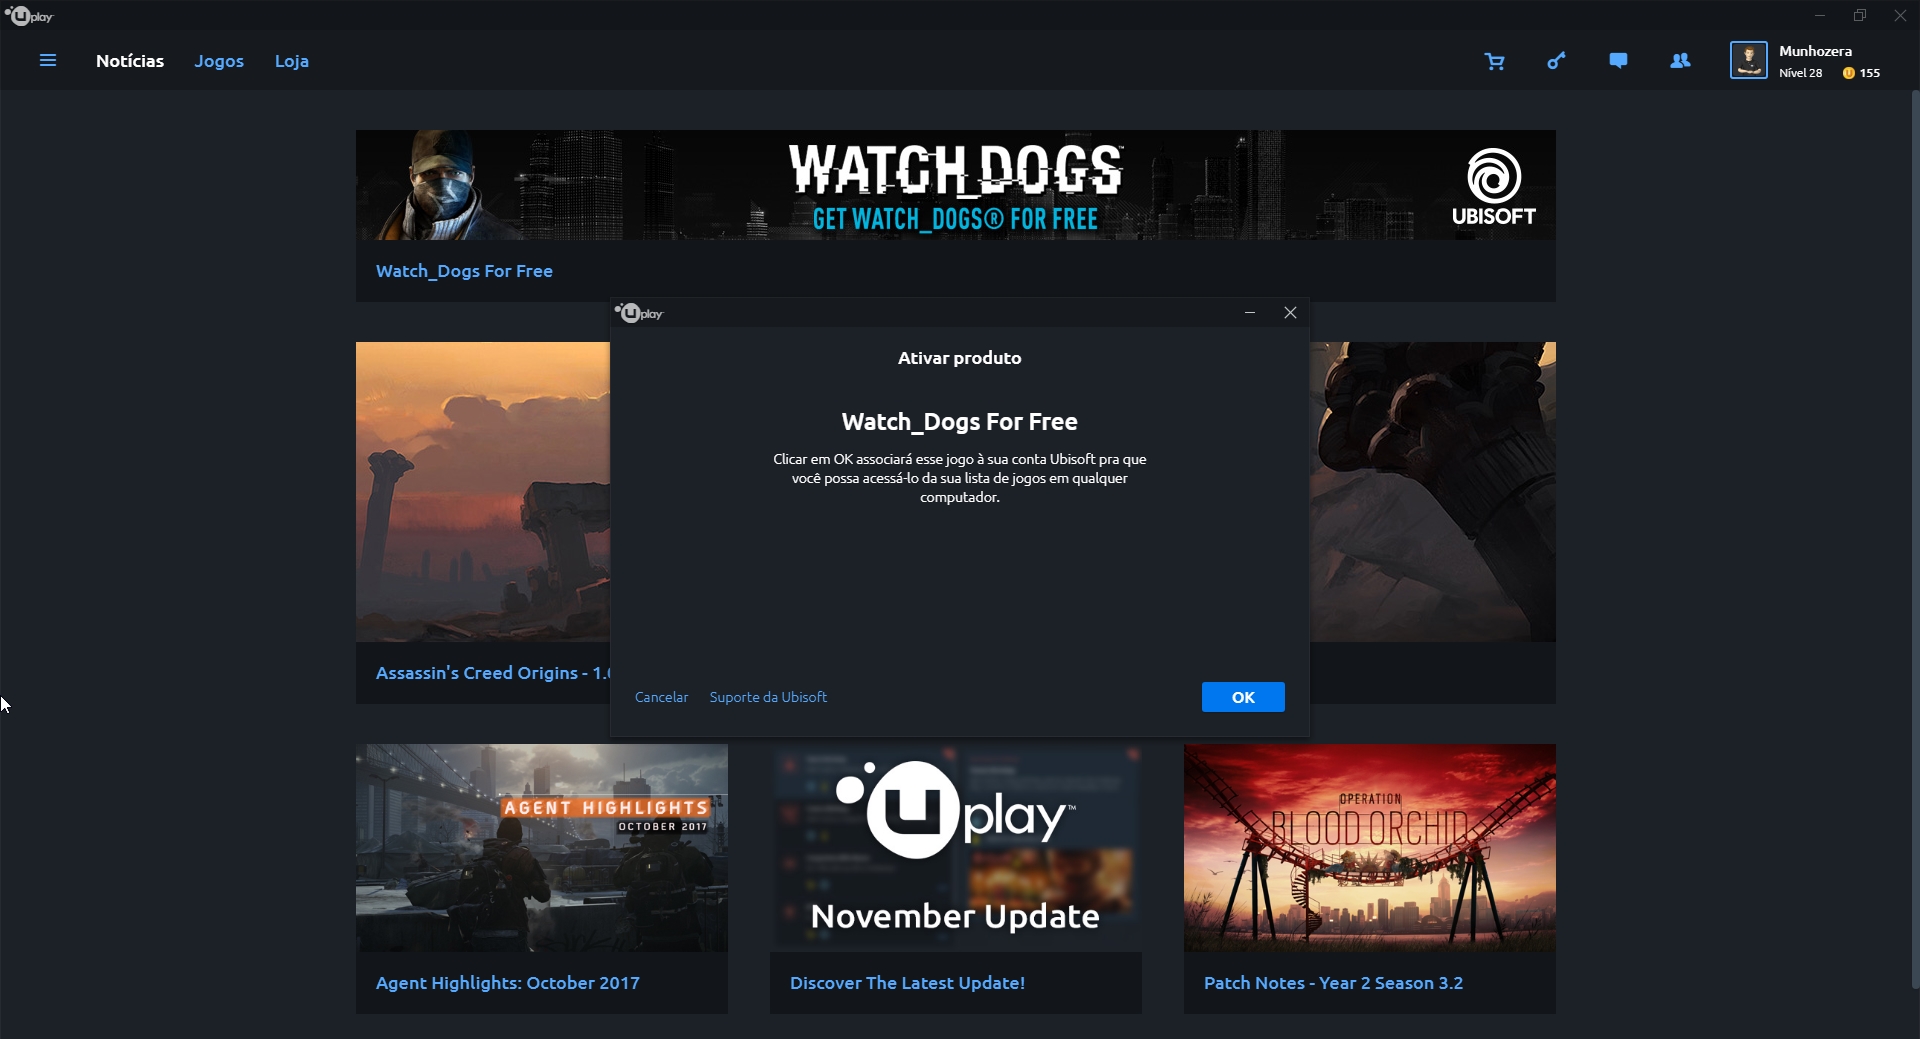Close the Ativar produto dialog
This screenshot has height=1039, width=1920.
[x=1290, y=313]
